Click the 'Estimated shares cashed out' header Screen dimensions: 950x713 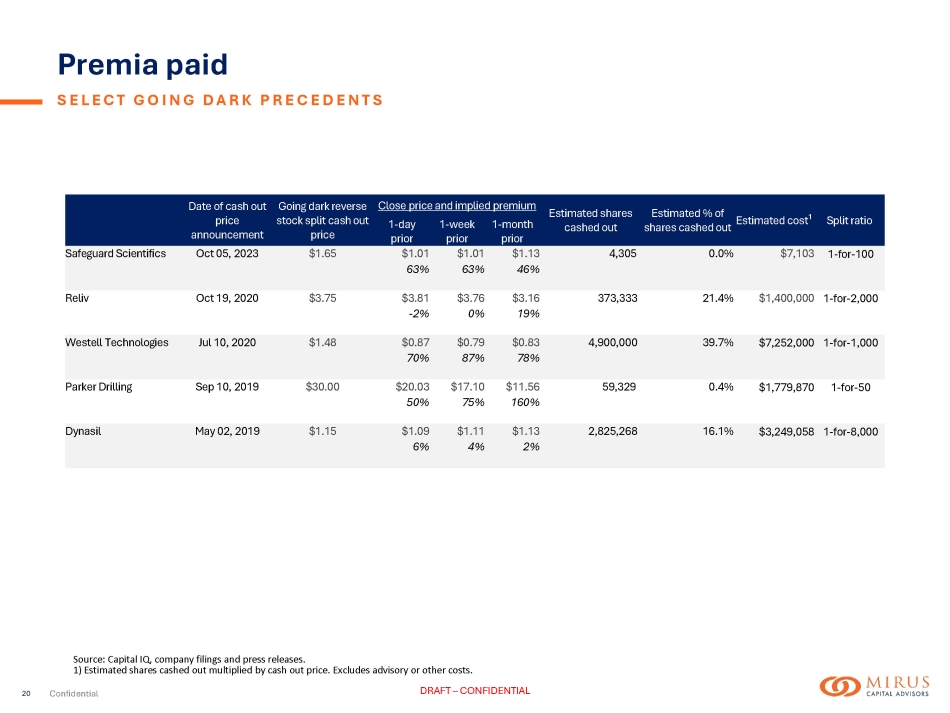click(x=590, y=221)
